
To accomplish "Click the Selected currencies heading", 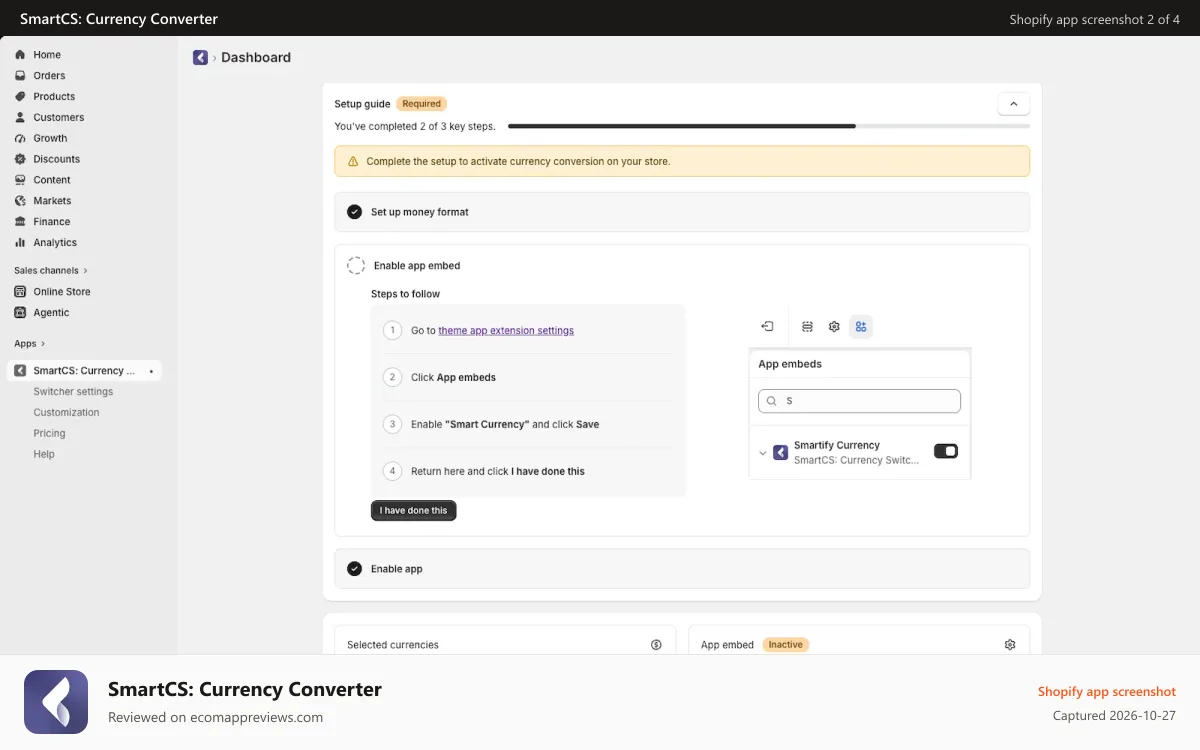I will (x=393, y=645).
